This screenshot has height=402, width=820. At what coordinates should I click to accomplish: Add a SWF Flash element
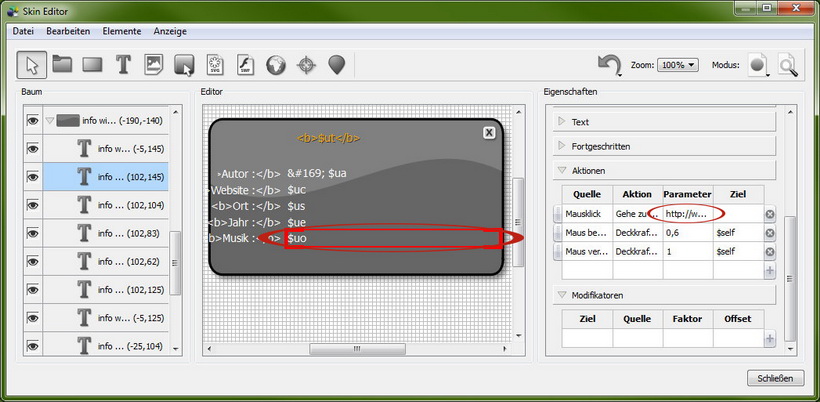click(245, 65)
